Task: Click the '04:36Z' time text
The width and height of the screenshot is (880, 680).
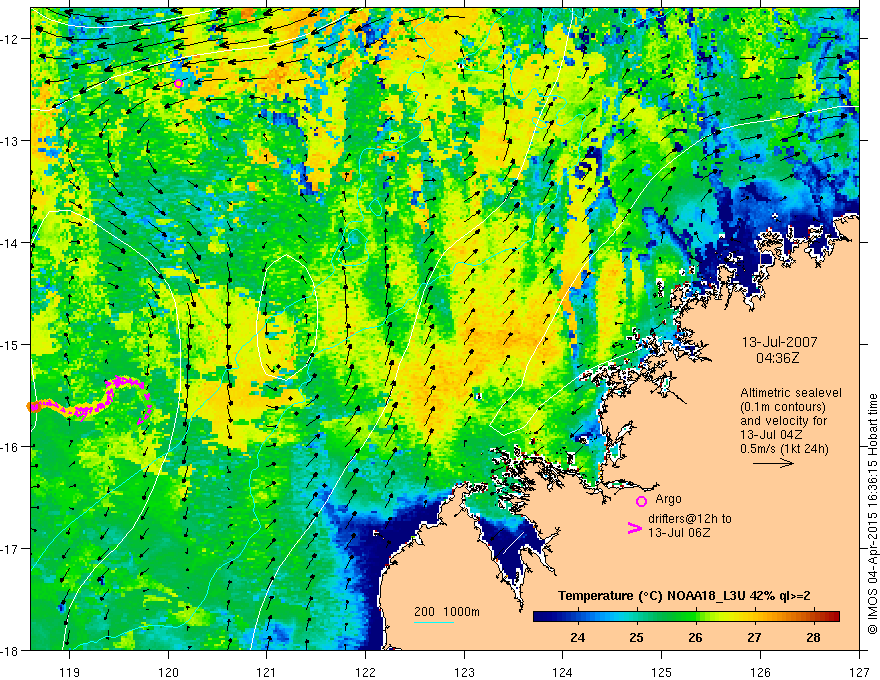Action: click(777, 357)
